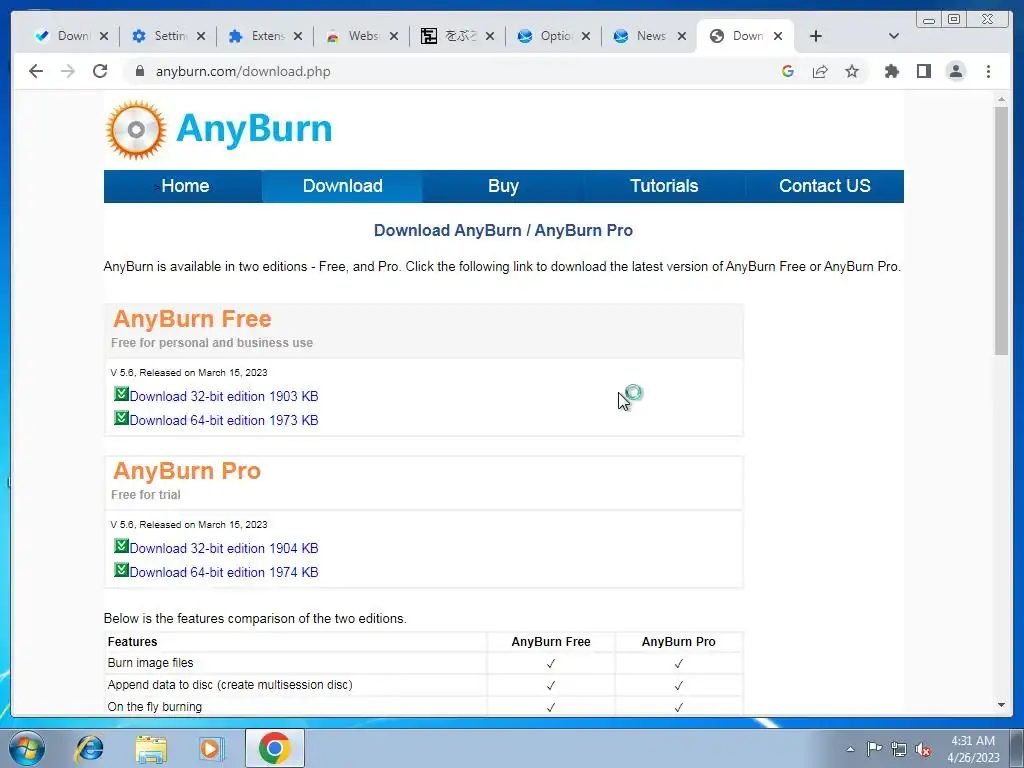View site info via the padlock icon
The image size is (1024, 768).
point(140,71)
